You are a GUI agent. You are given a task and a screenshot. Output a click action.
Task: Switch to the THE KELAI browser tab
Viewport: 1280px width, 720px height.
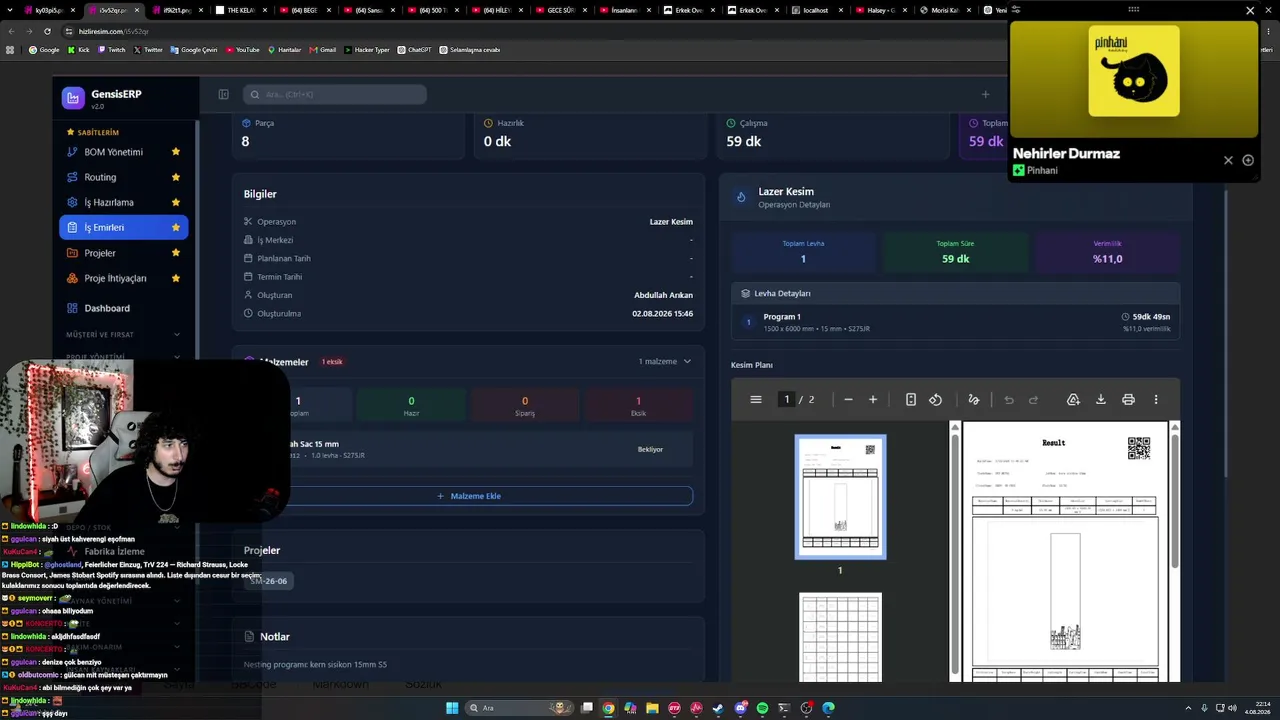(242, 10)
